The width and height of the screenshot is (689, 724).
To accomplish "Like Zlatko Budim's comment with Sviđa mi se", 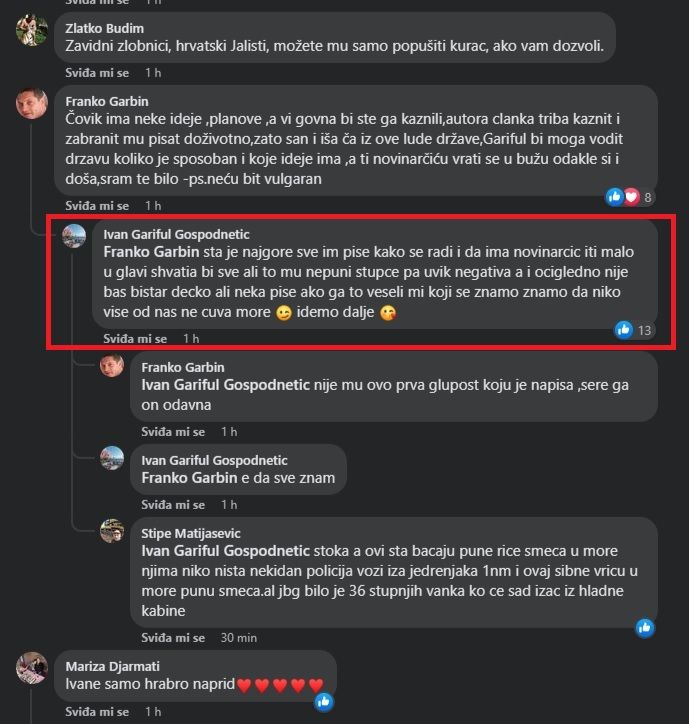I will [x=97, y=73].
